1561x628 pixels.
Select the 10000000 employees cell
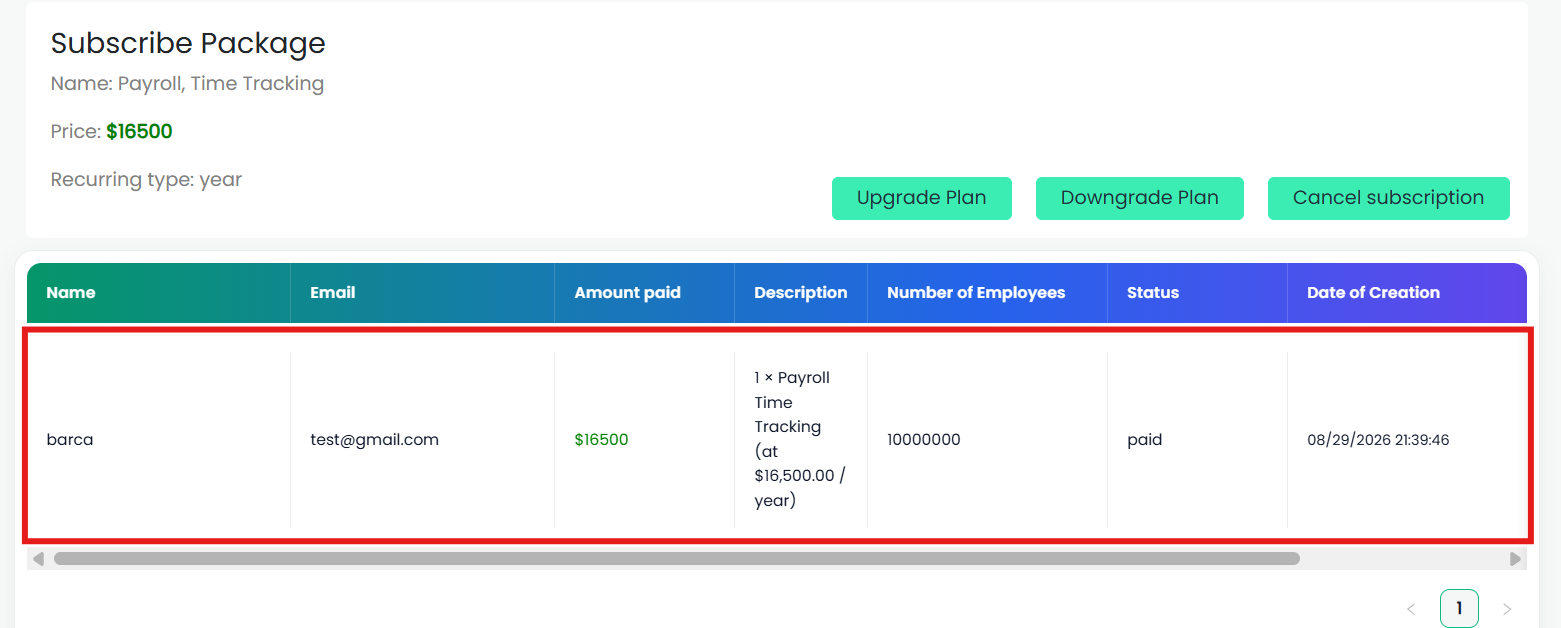(988, 440)
